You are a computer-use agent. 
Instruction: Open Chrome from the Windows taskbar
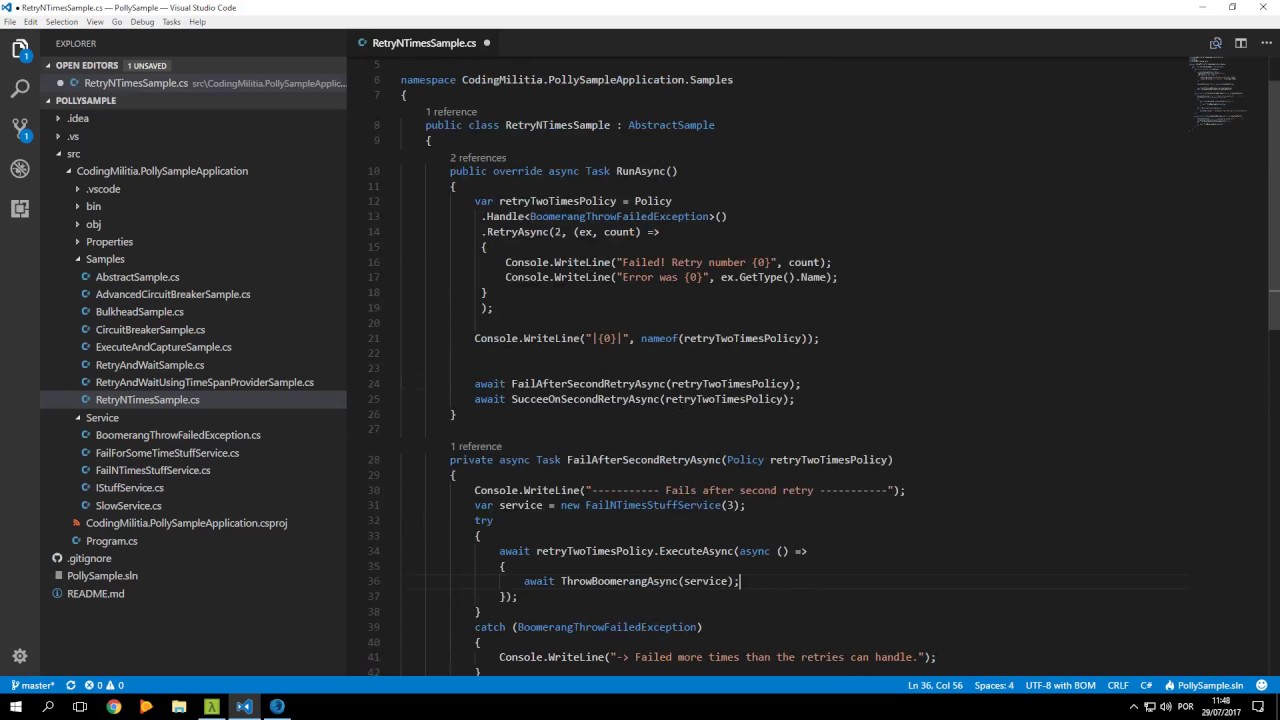pos(113,707)
